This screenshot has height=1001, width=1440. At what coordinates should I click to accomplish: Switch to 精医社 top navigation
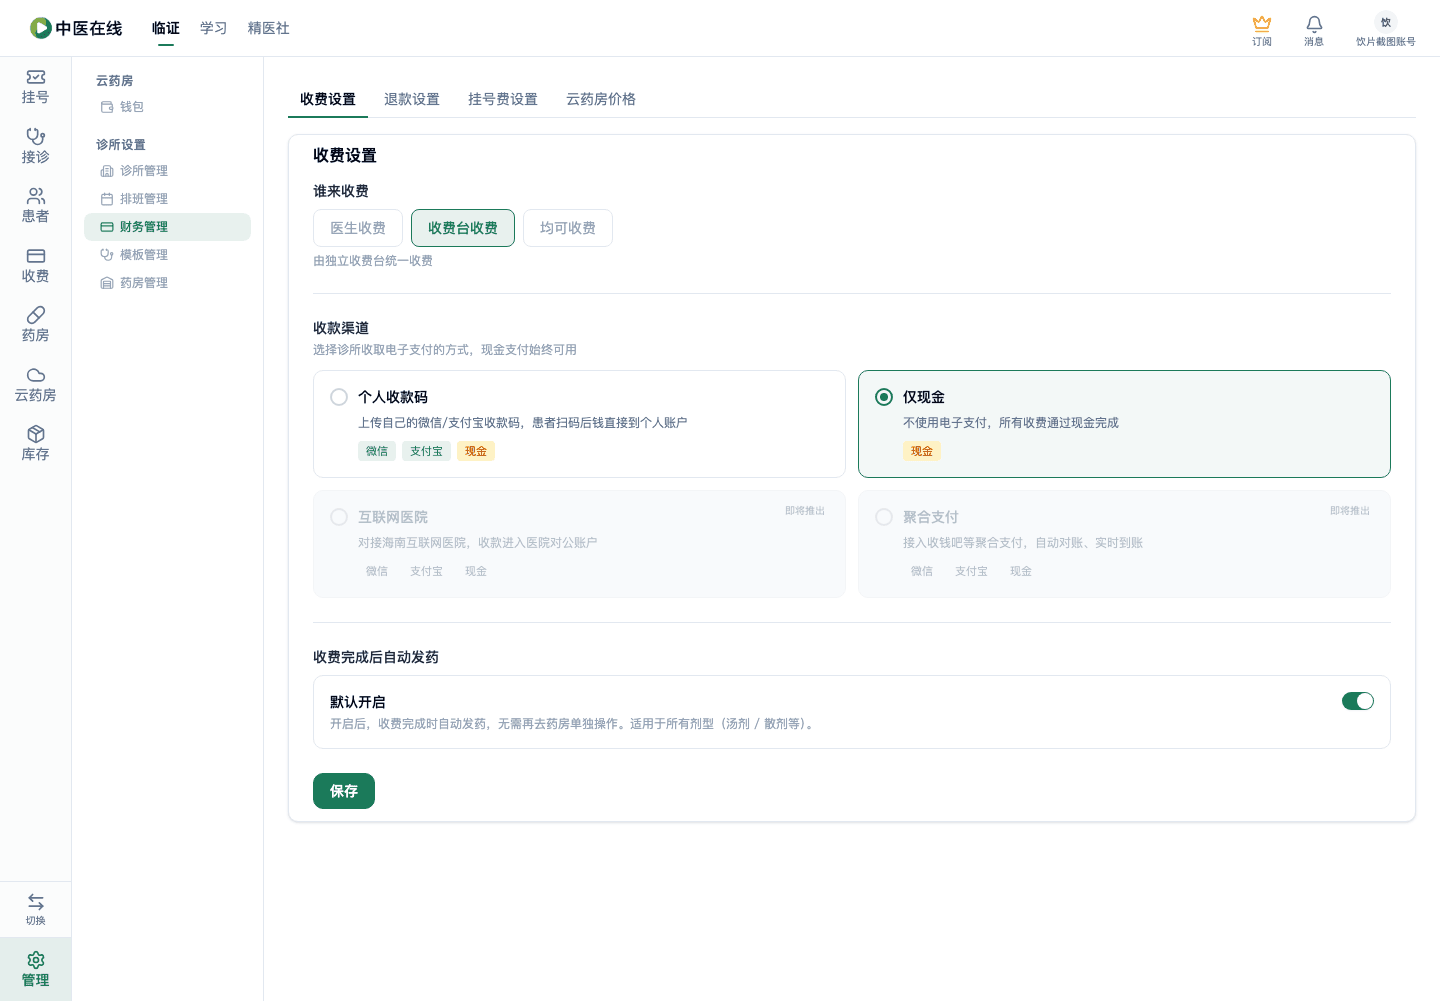[x=269, y=28]
